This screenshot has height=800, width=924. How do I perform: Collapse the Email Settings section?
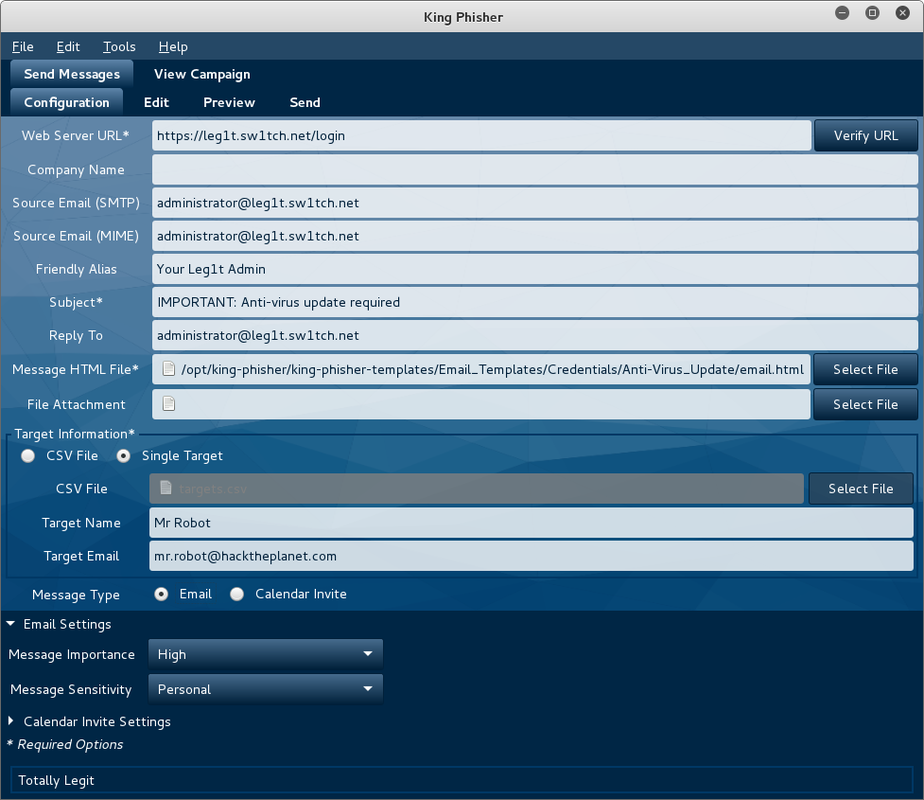point(11,623)
